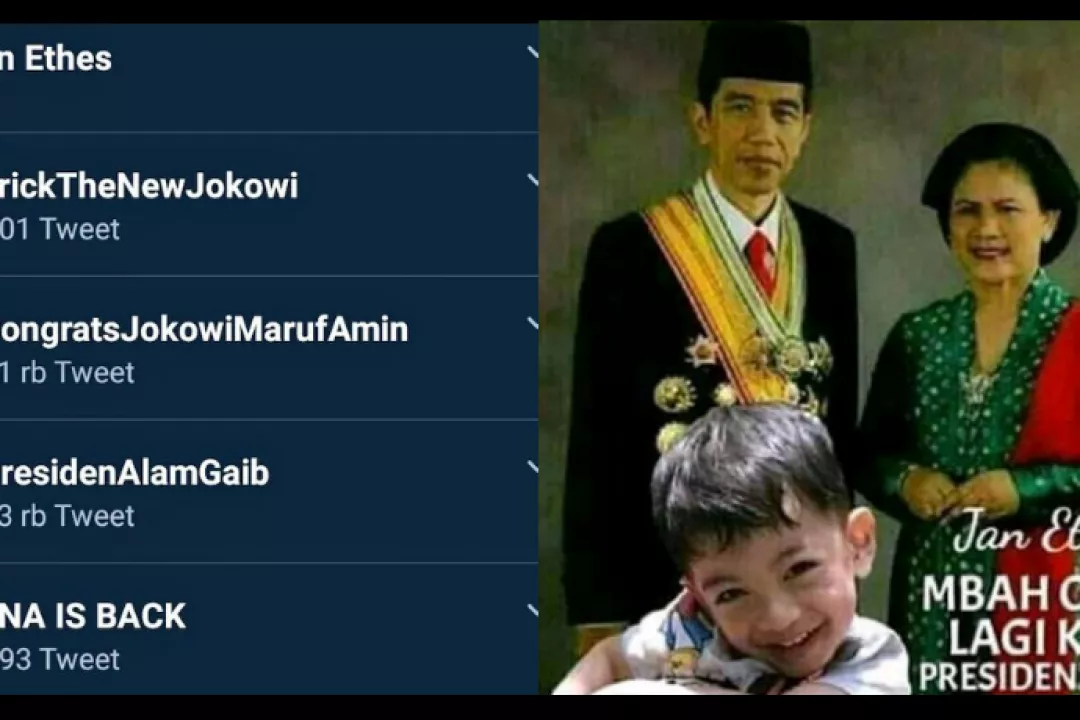Screen dimensions: 1080x720
Task: Click the 01 Tweet count text
Action: [60, 229]
